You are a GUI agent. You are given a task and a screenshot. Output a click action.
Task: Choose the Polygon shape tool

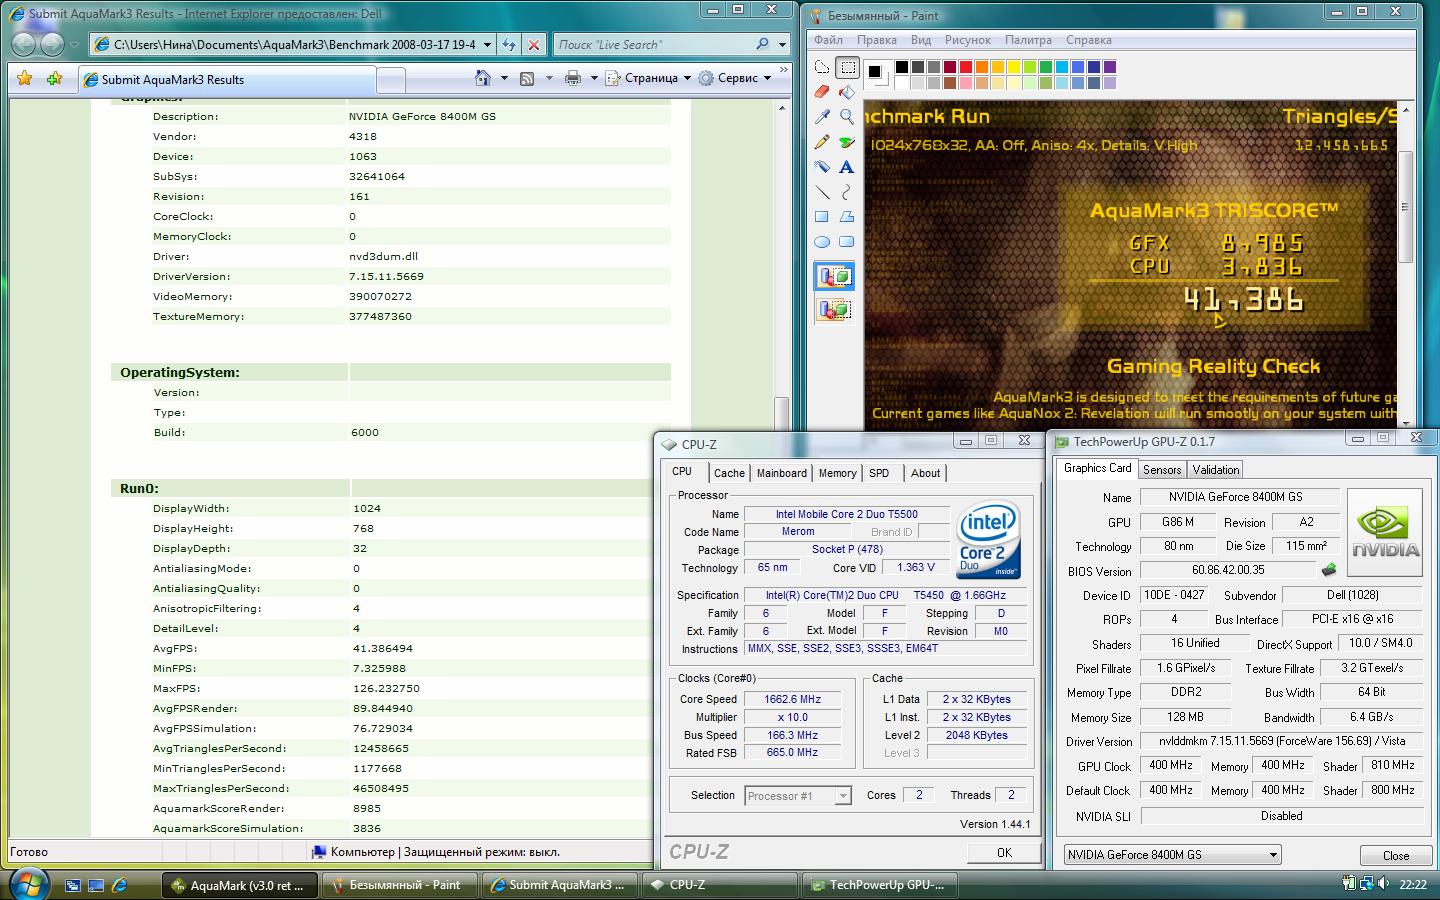tap(847, 217)
